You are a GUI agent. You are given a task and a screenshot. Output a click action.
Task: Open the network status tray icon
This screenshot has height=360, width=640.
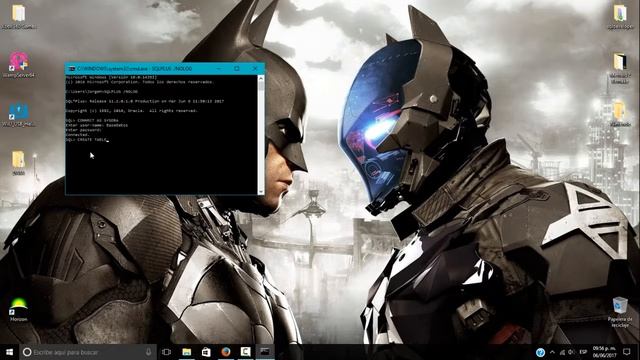tap(562, 352)
